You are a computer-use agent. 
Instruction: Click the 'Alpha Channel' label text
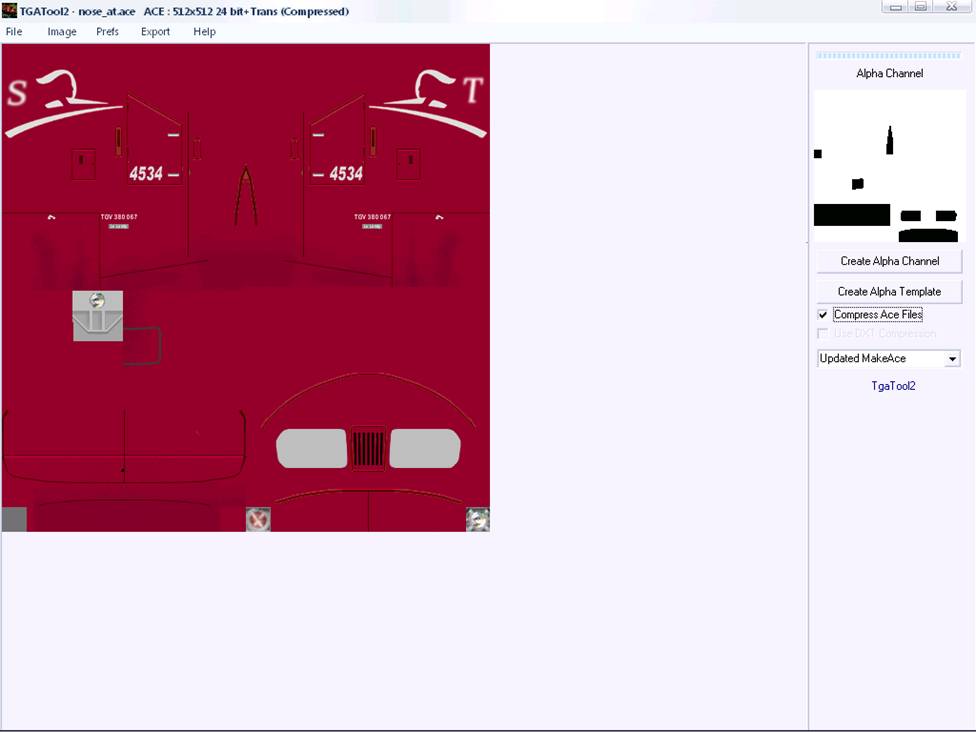(889, 73)
